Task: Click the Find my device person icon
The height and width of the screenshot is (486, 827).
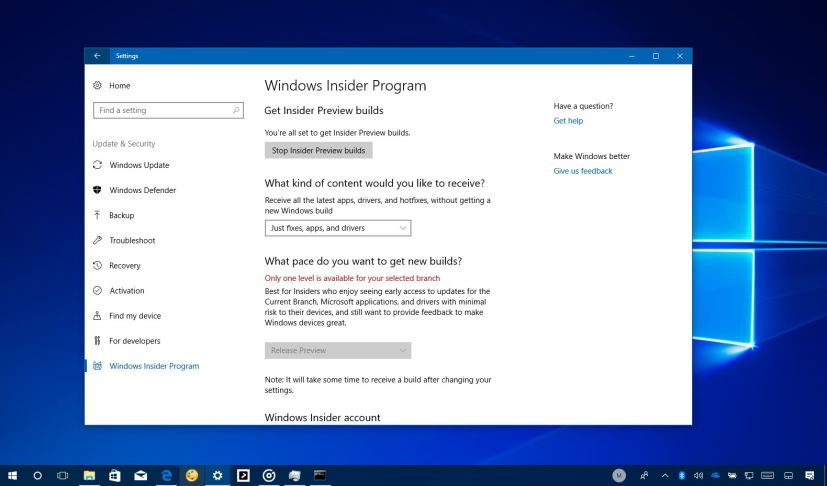Action: click(97, 316)
